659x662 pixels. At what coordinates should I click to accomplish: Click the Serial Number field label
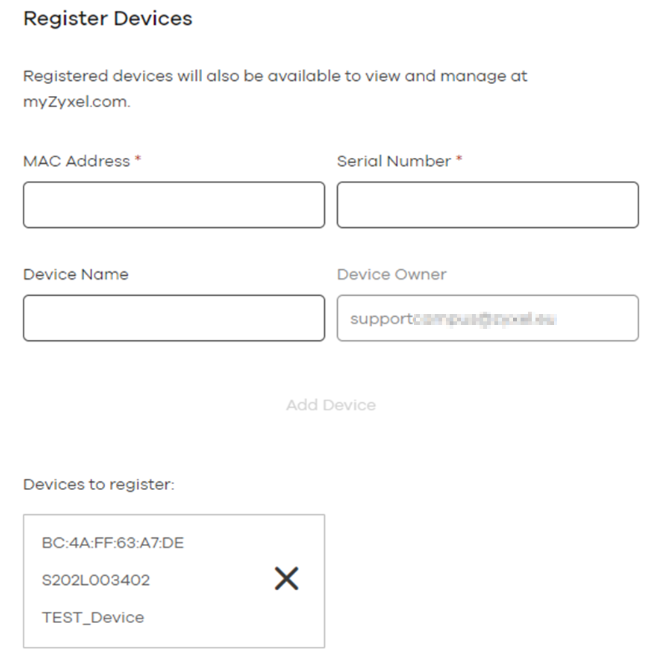click(393, 161)
